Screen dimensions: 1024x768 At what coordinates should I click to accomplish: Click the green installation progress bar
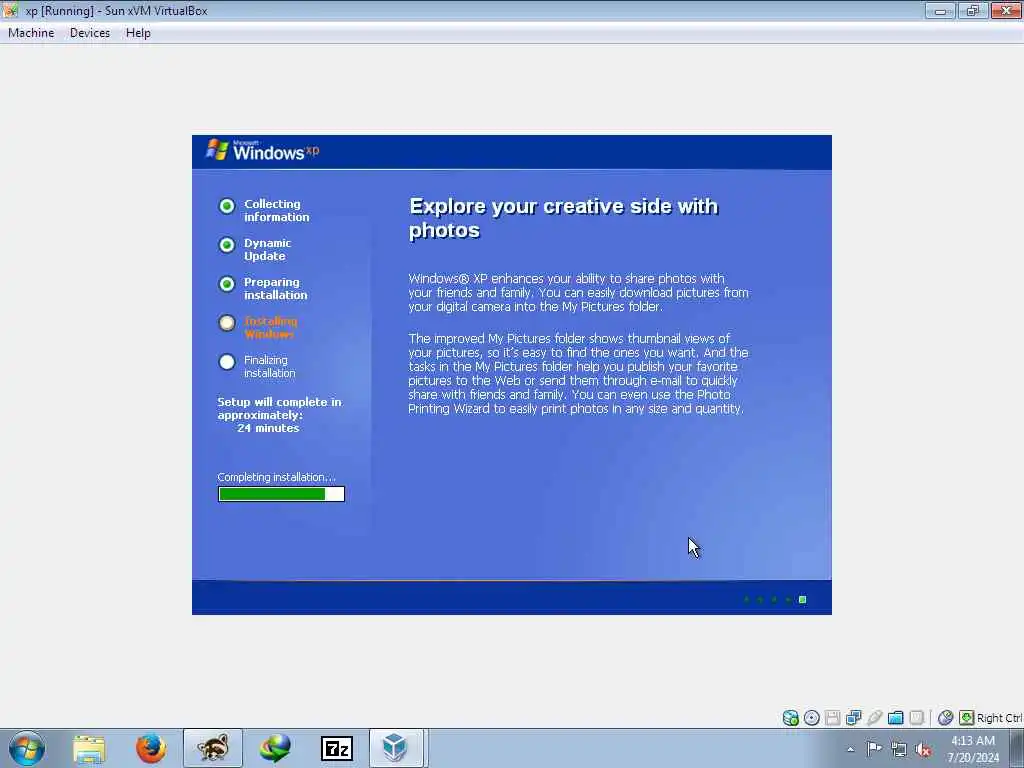tap(281, 494)
